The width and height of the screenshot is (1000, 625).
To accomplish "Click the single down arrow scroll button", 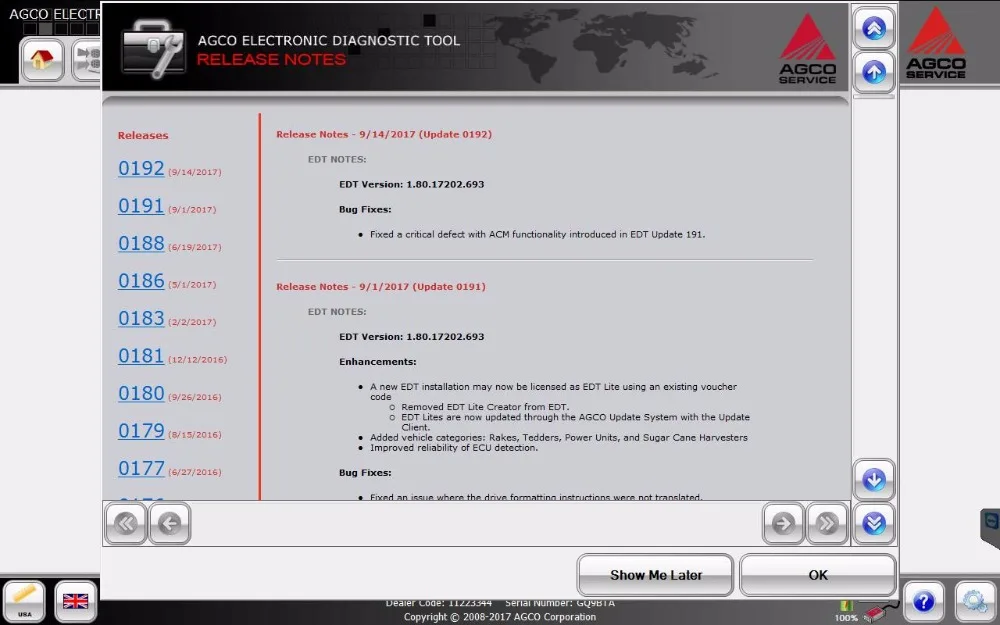I will coord(874,479).
